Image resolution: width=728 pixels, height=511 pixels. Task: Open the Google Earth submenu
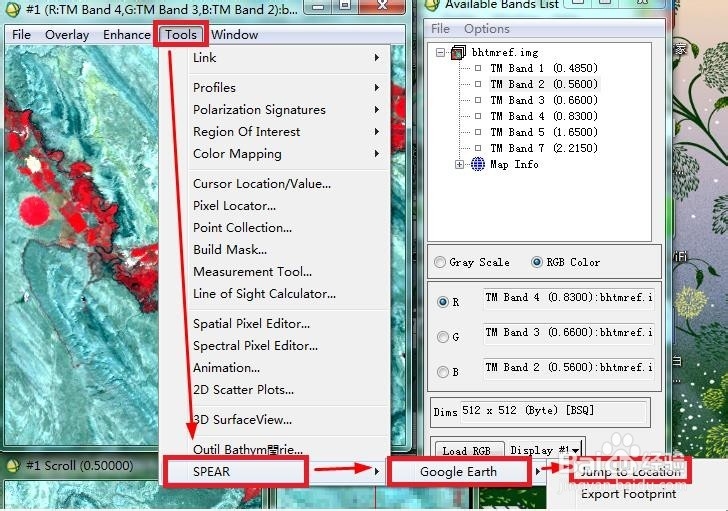point(459,472)
